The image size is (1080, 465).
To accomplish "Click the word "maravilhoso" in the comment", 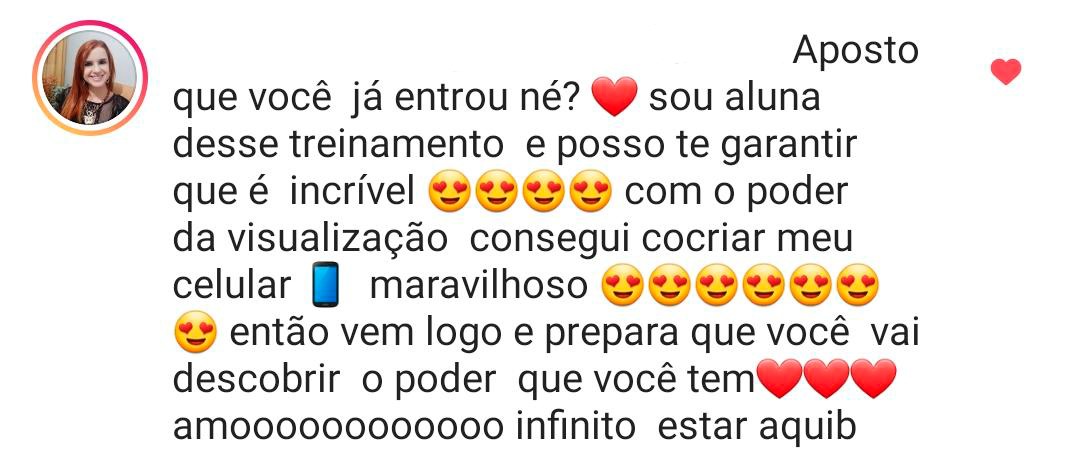I will (479, 285).
